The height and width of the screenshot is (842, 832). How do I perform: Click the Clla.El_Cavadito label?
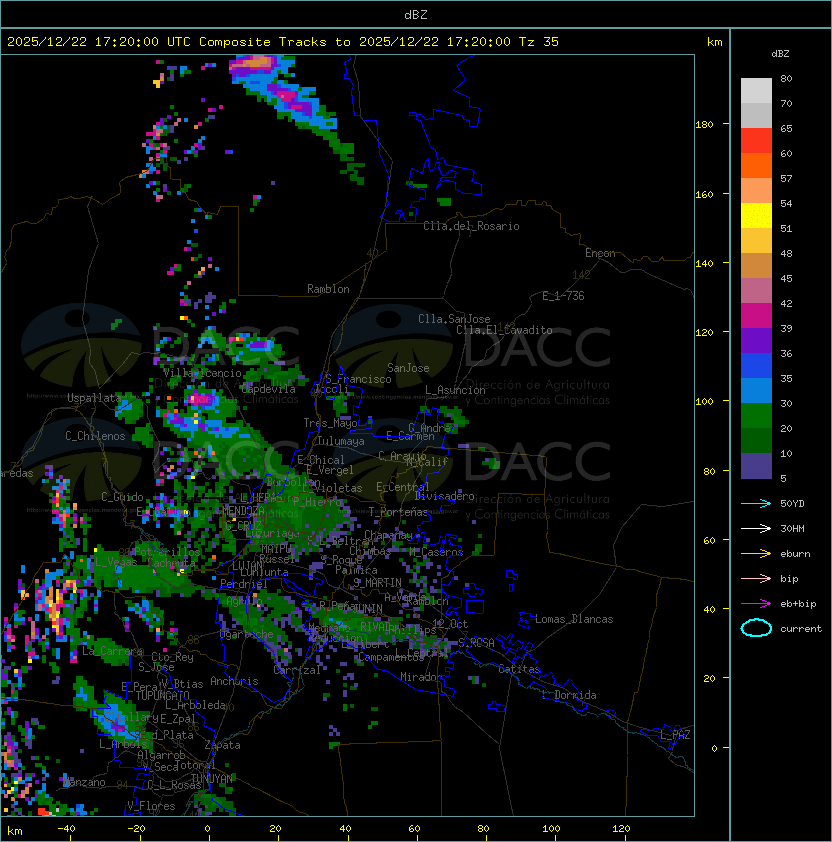coord(504,330)
